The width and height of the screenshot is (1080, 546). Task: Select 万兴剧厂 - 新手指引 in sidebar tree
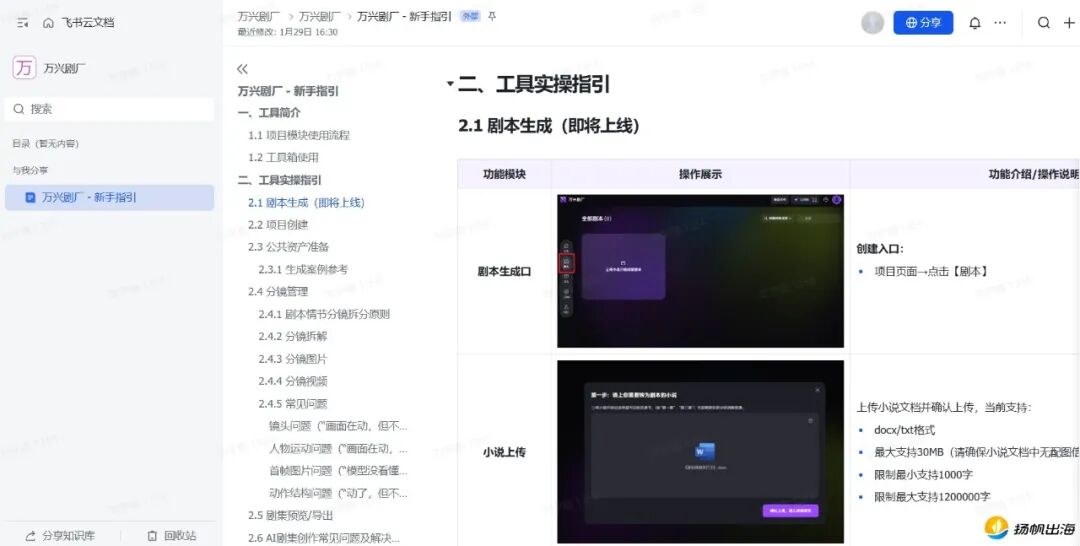point(89,198)
